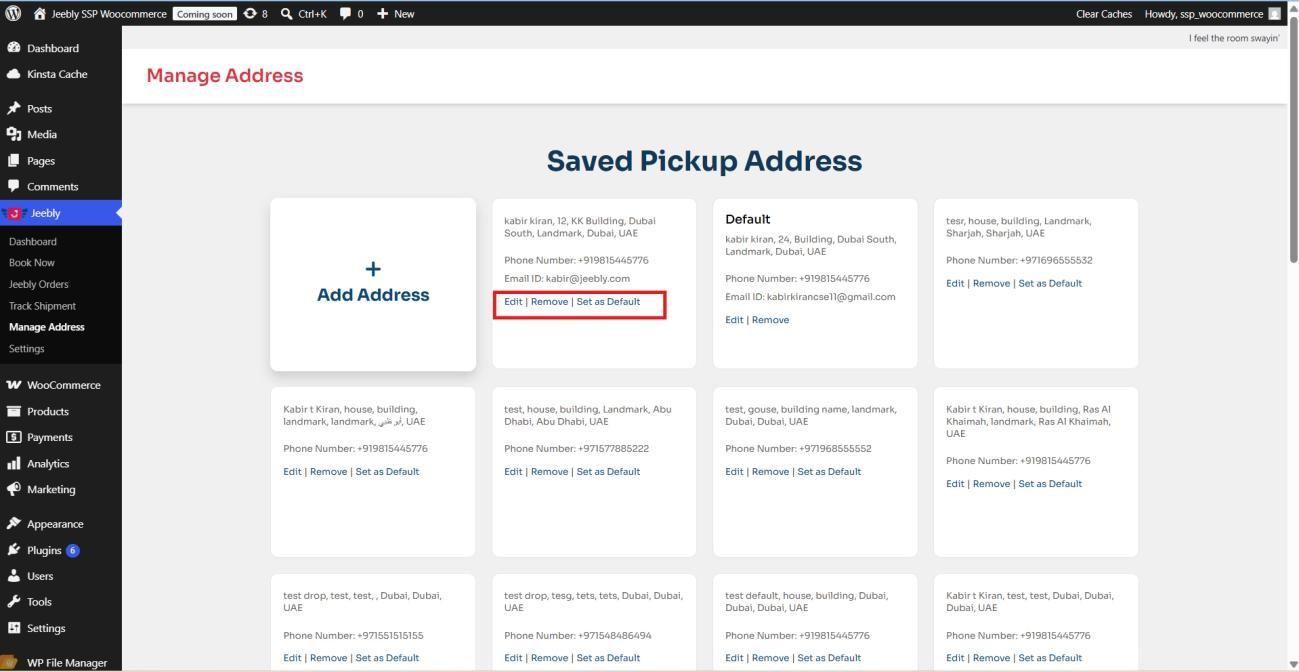The image size is (1299, 672).
Task: Click the WP File Manager folder icon
Action: click(x=11, y=662)
